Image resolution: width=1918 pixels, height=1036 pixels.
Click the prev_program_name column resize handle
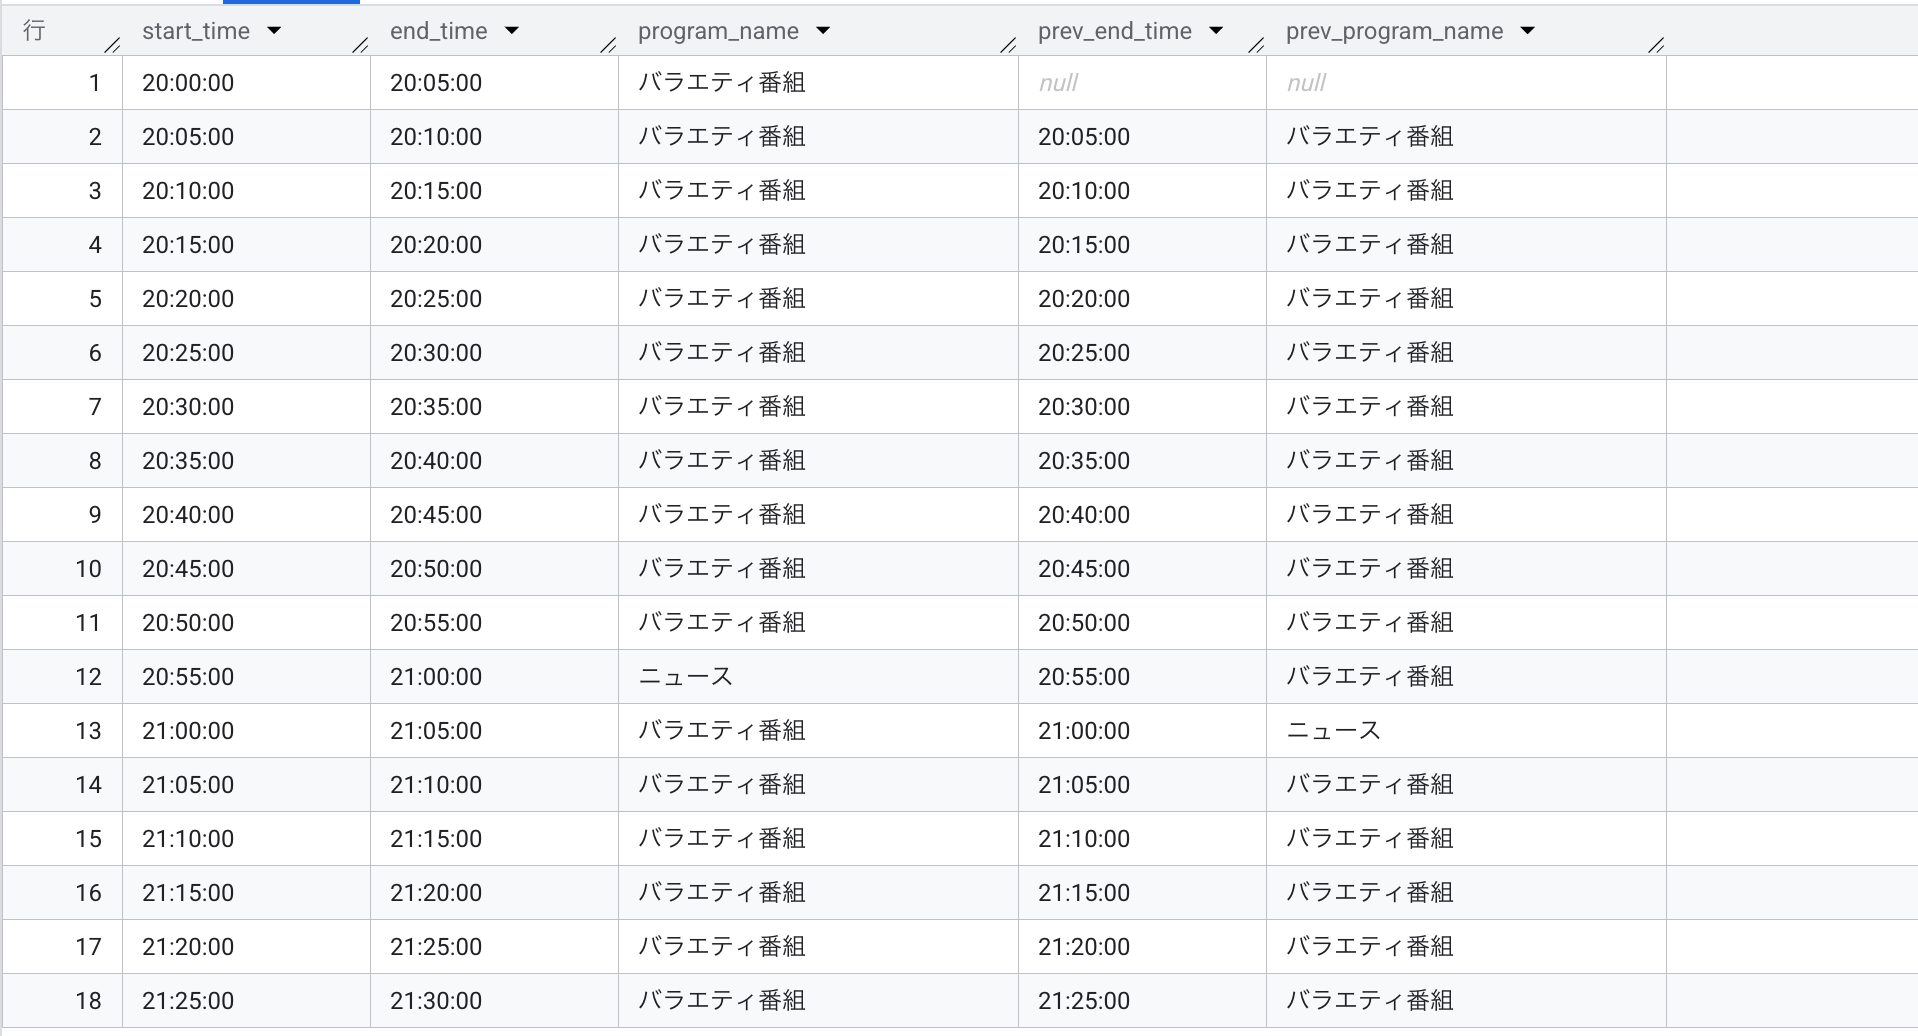tap(1656, 44)
